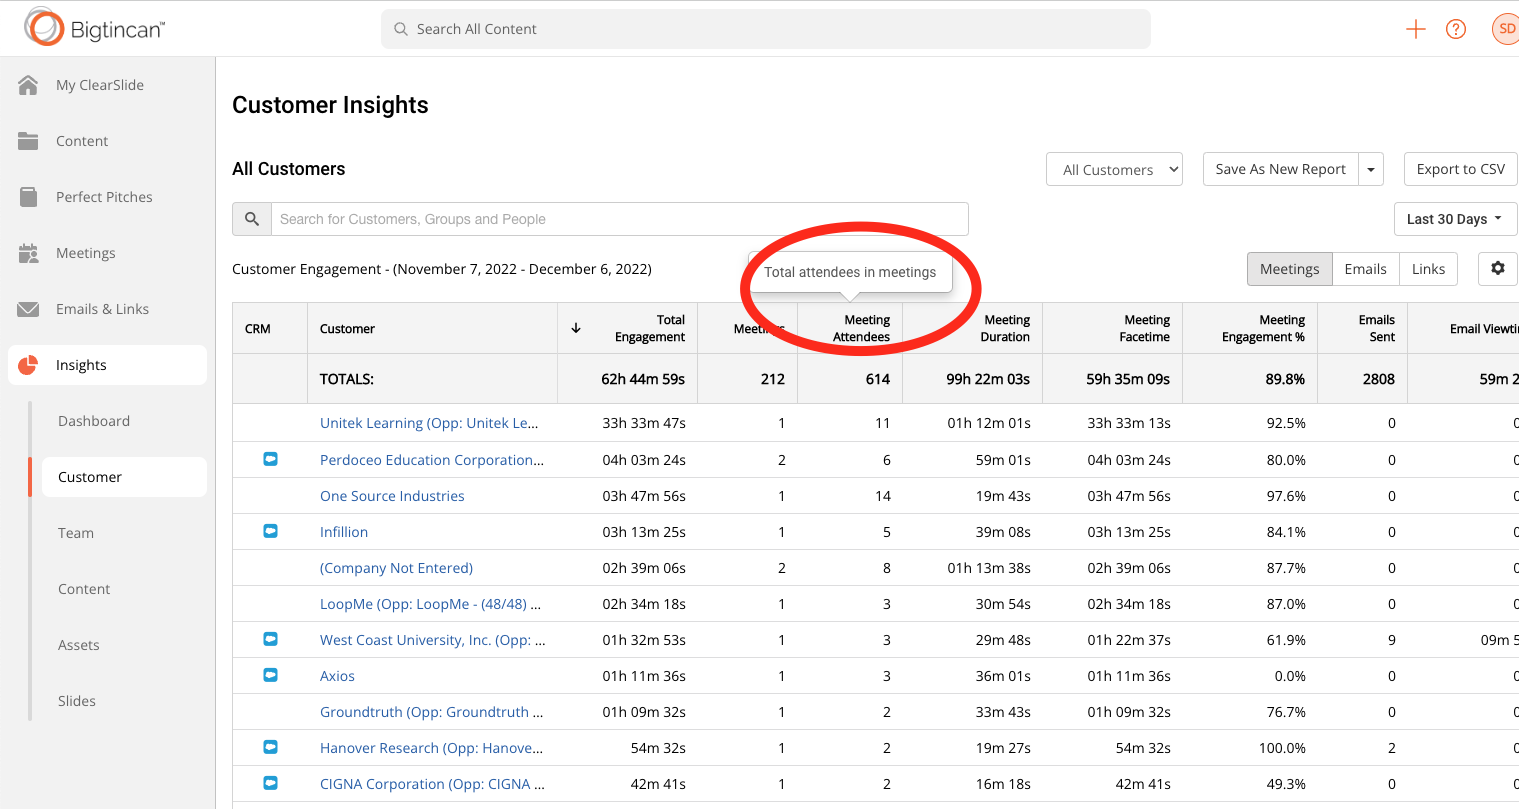
Task: Click Export to CSV button
Action: 1461,170
